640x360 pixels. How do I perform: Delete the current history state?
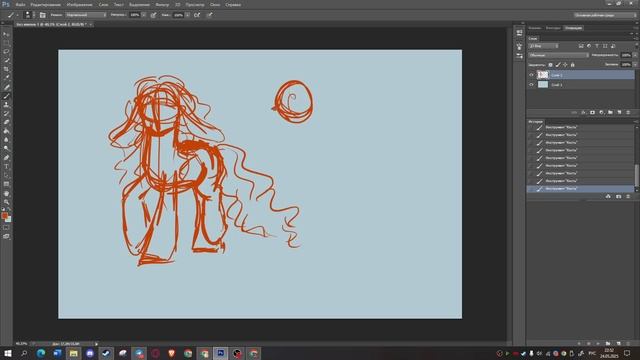628,196
